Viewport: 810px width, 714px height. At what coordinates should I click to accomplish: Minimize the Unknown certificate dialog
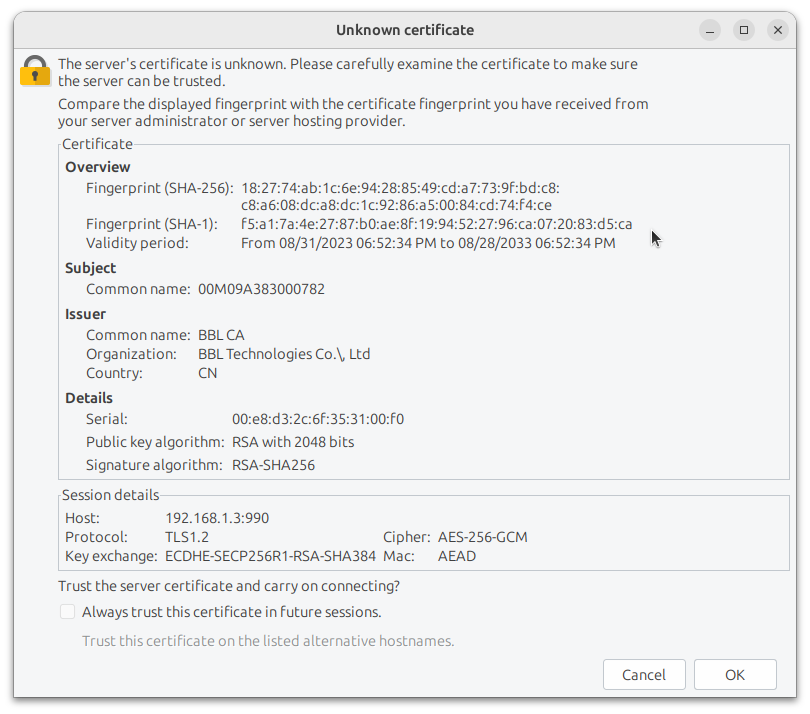pyautogui.click(x=709, y=30)
